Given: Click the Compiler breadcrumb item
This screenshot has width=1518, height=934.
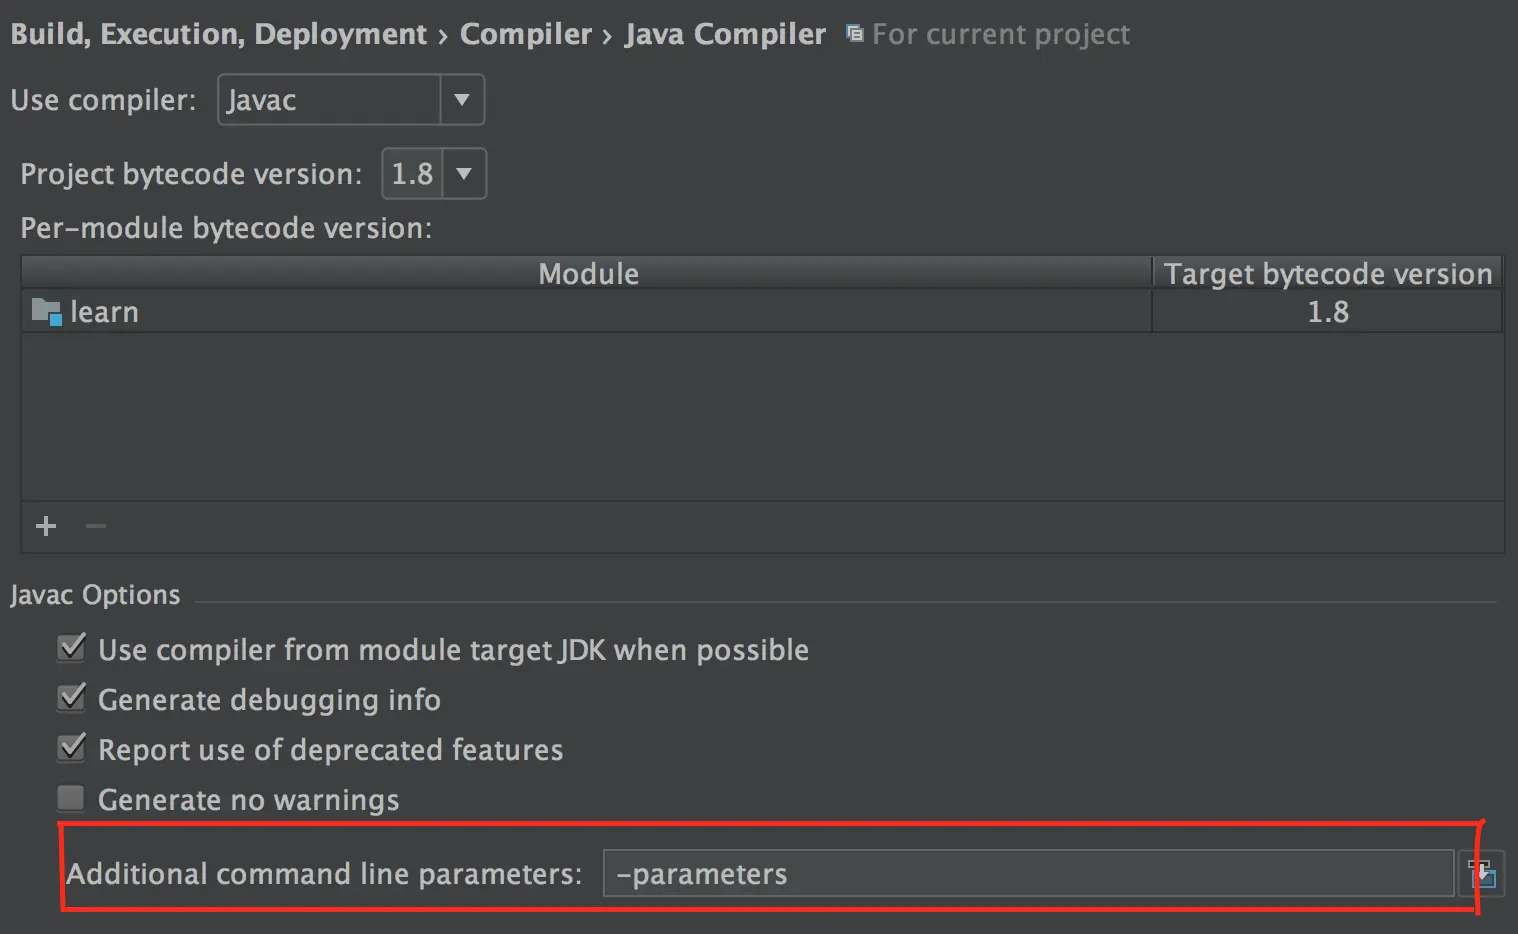Looking at the screenshot, I should 525,34.
